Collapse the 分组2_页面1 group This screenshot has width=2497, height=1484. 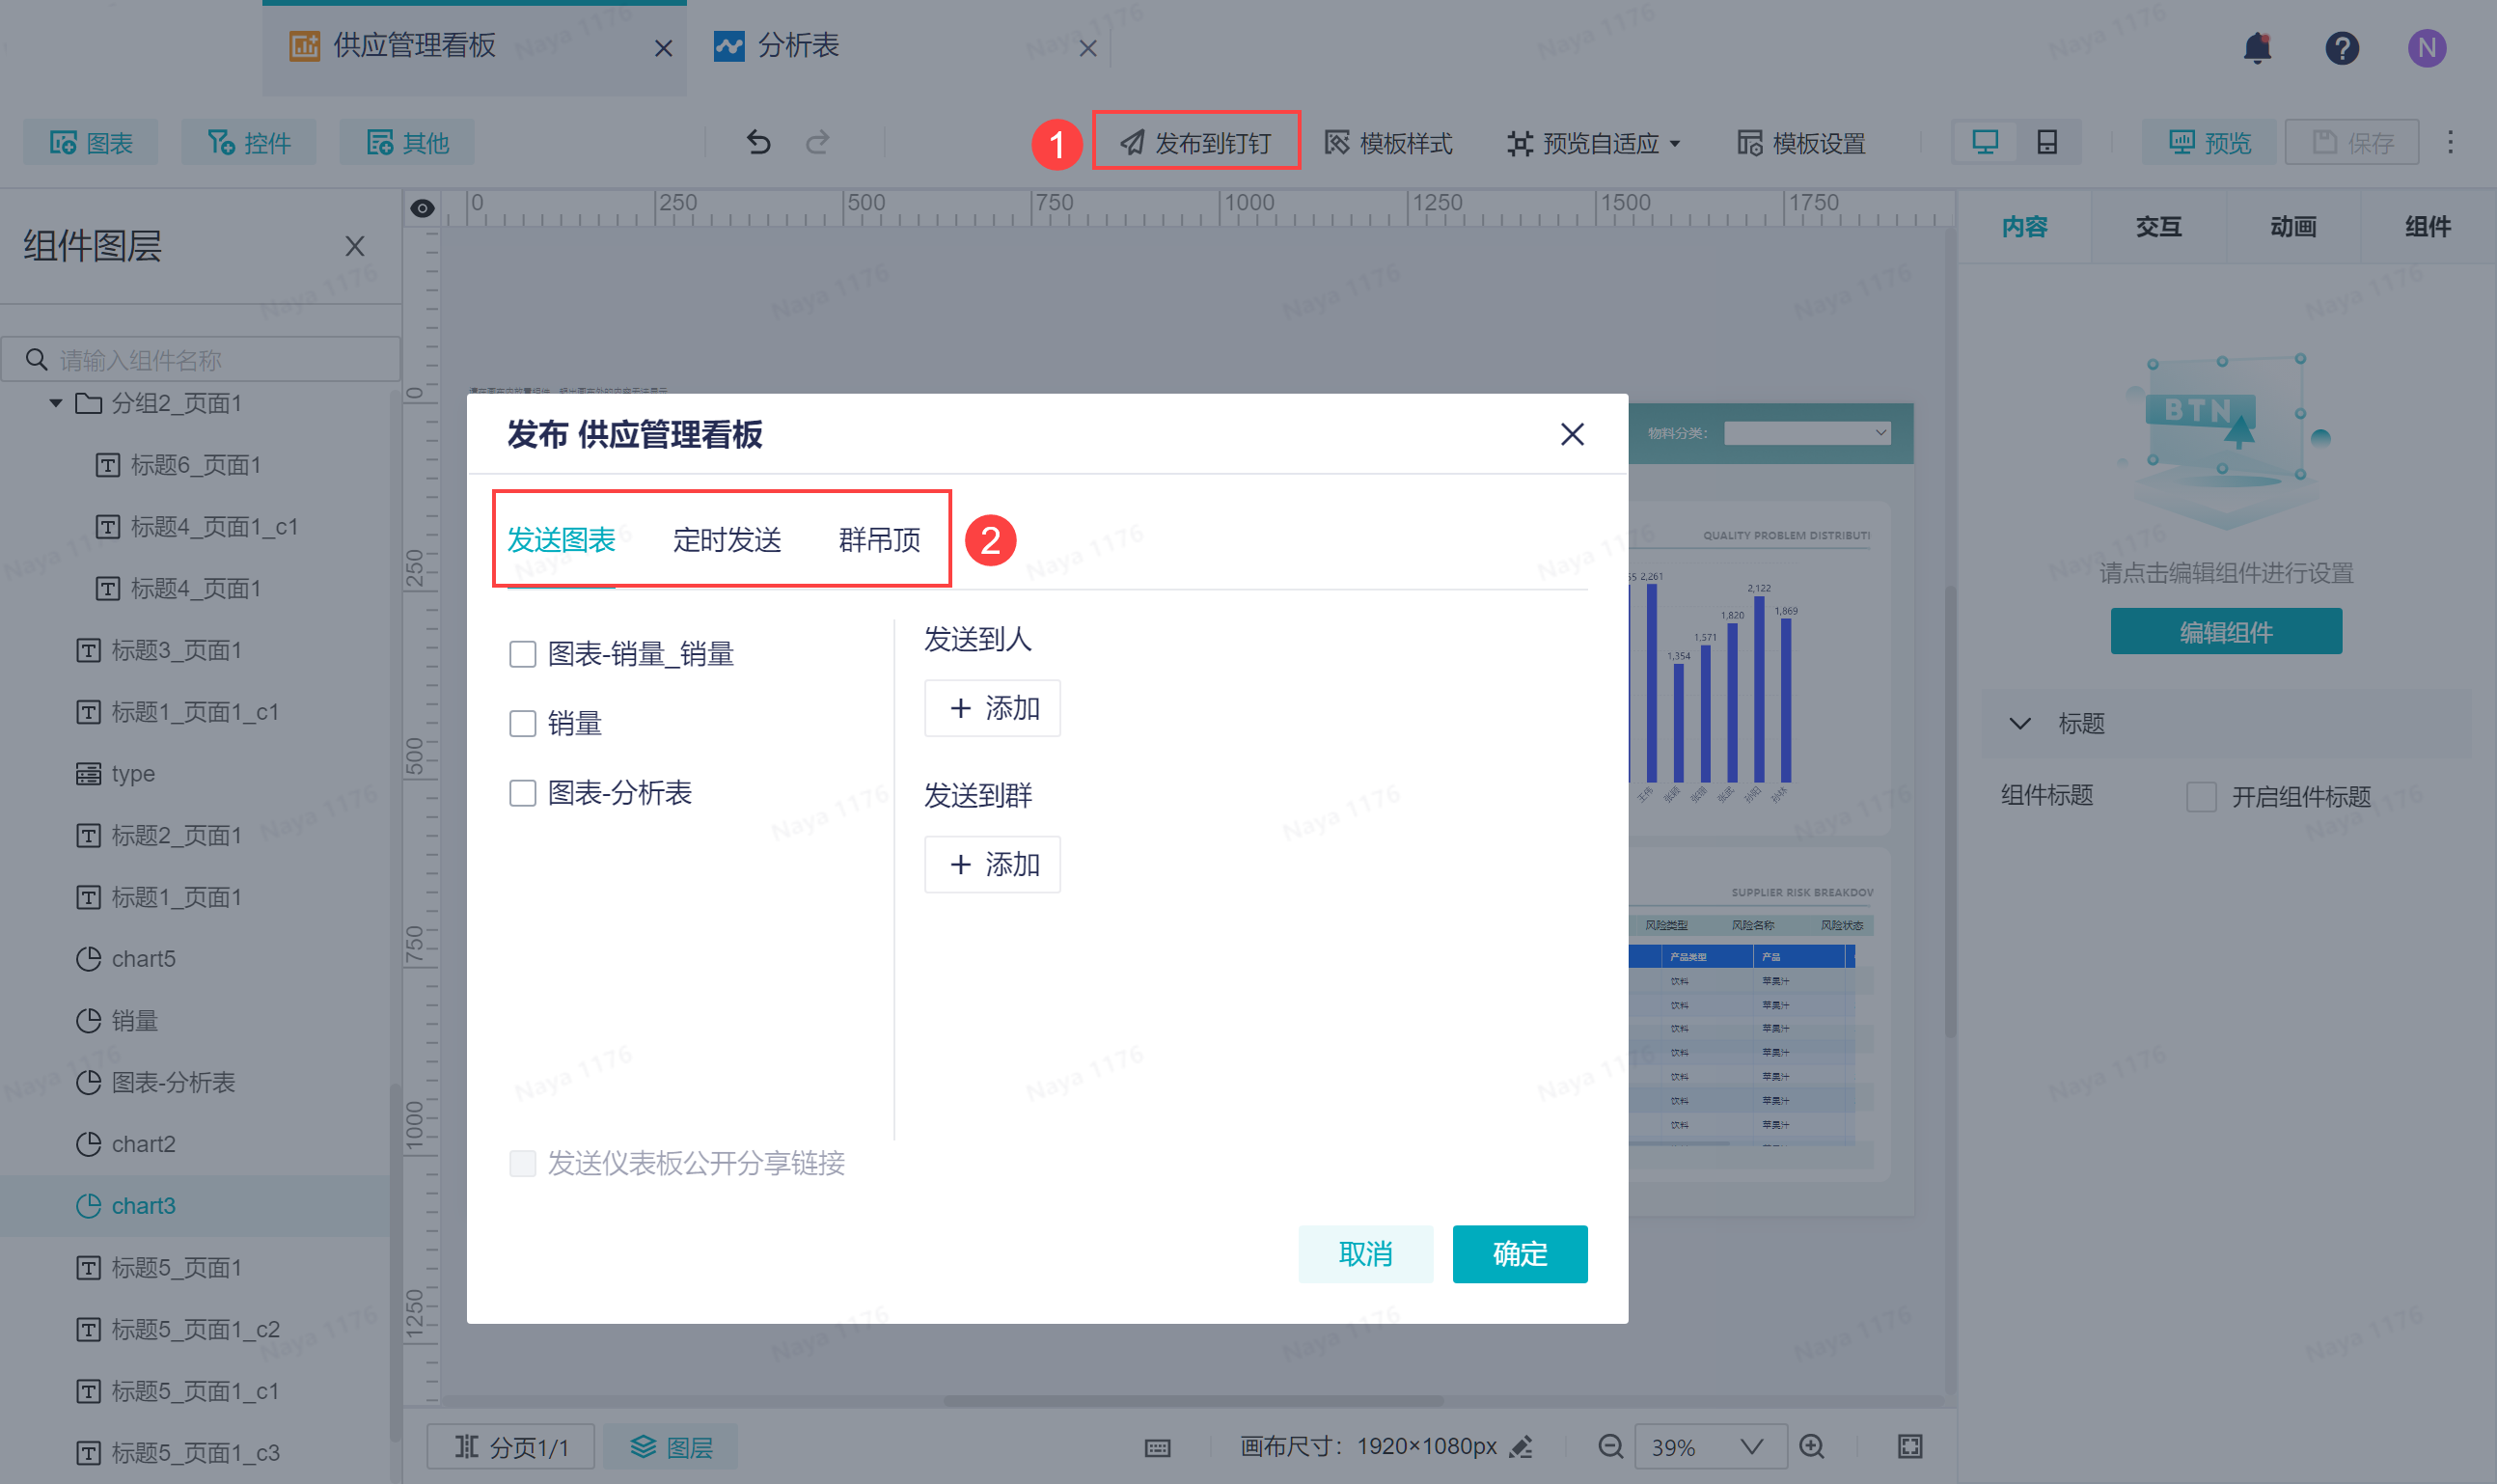pos(56,403)
